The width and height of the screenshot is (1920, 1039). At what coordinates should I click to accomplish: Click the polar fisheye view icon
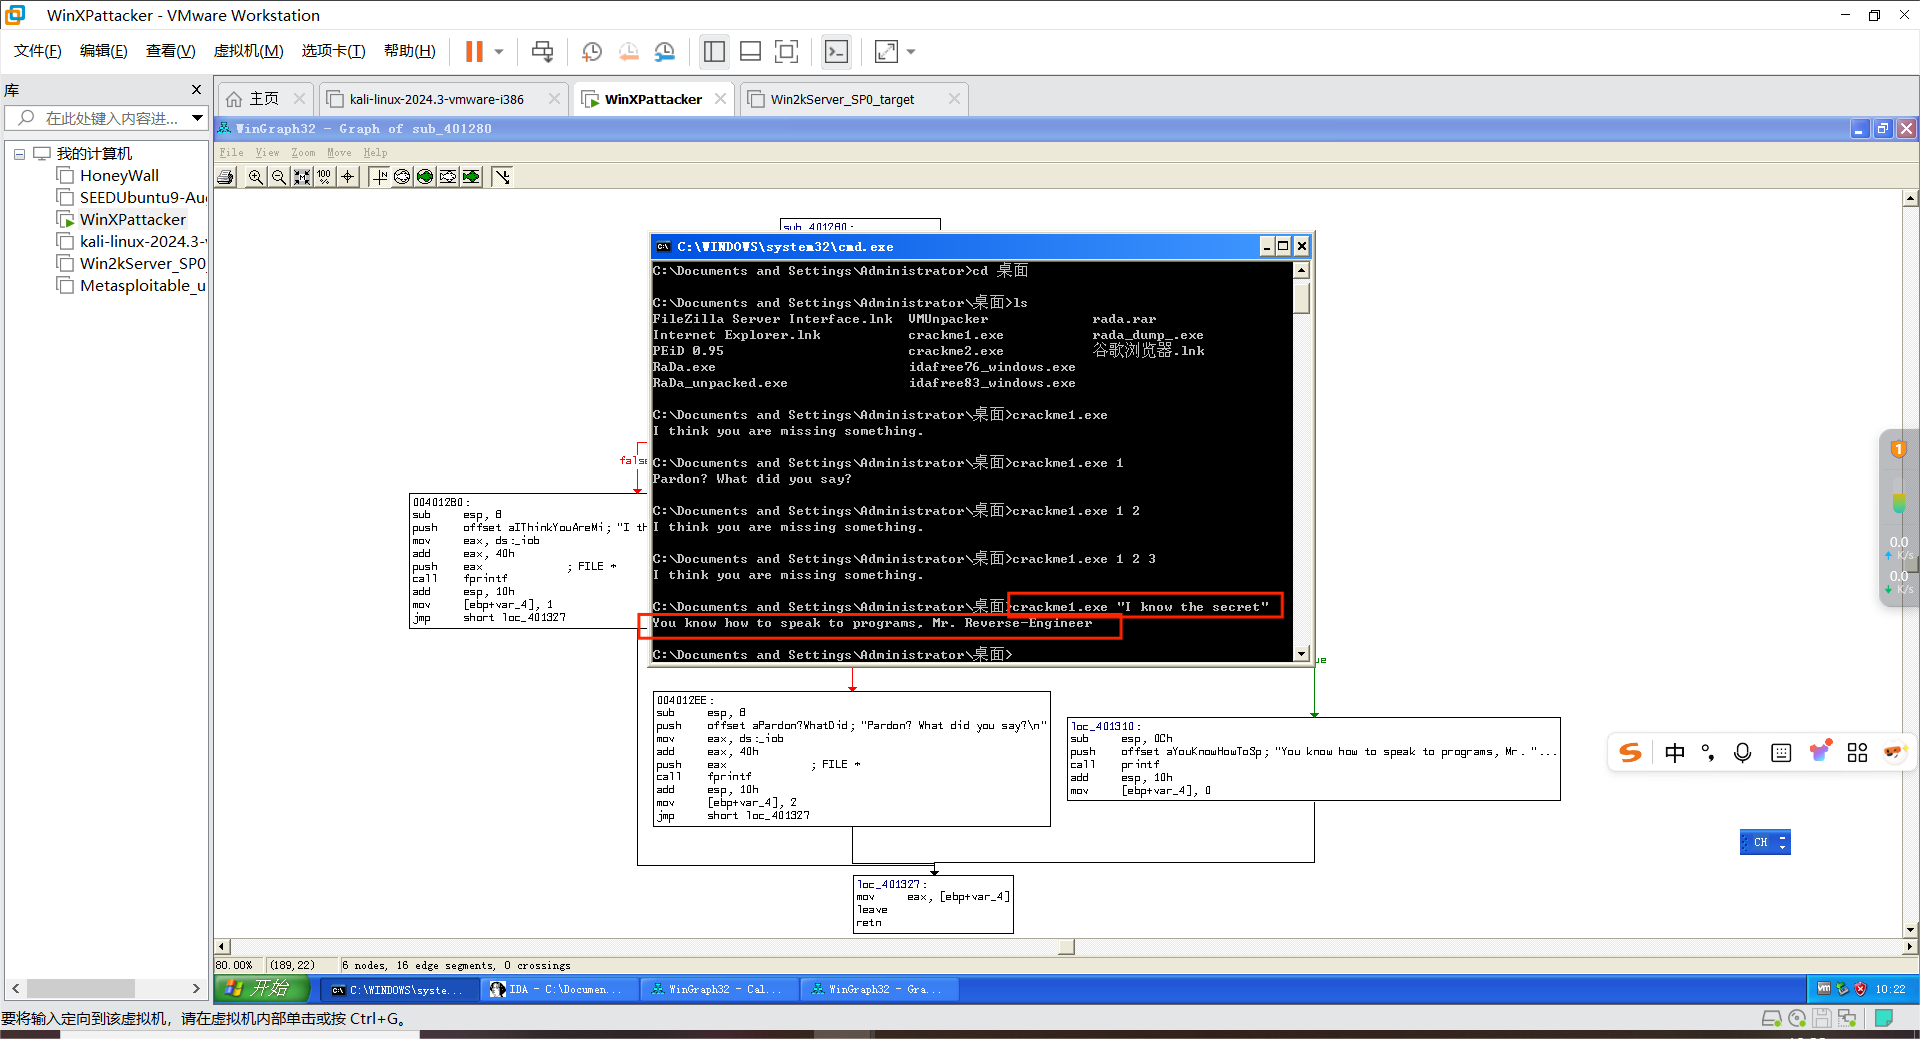tap(402, 177)
